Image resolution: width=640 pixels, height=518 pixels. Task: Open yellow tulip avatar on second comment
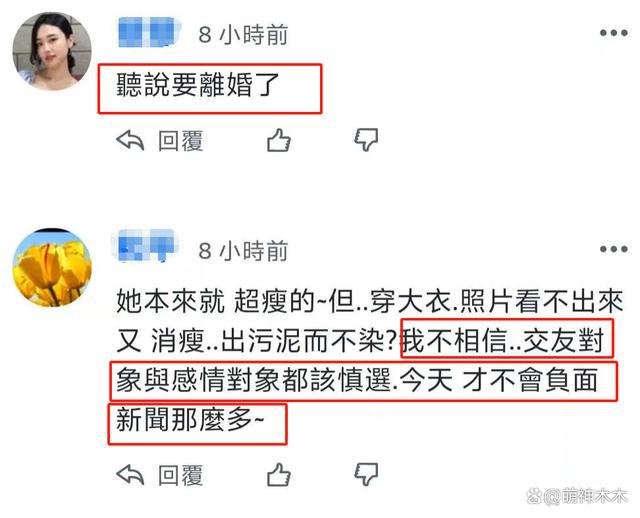(52, 267)
